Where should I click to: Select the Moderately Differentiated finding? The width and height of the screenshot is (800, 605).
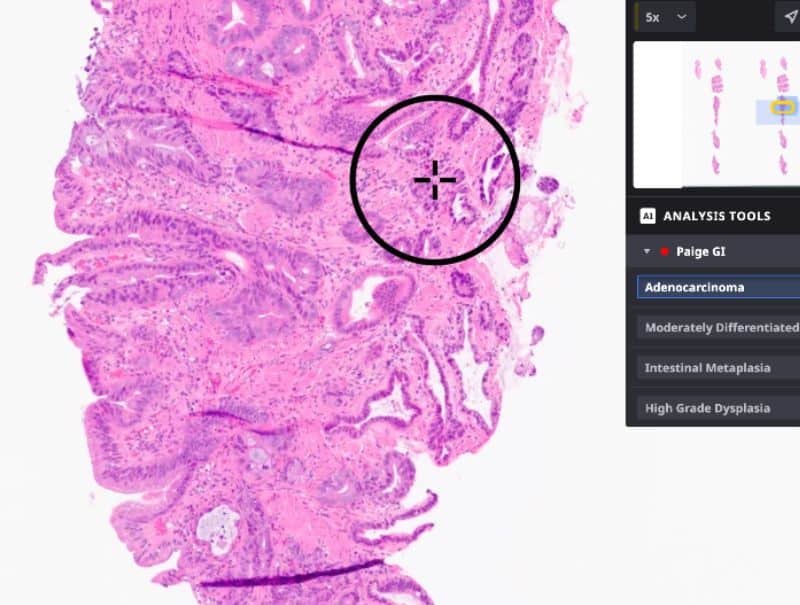coord(718,327)
